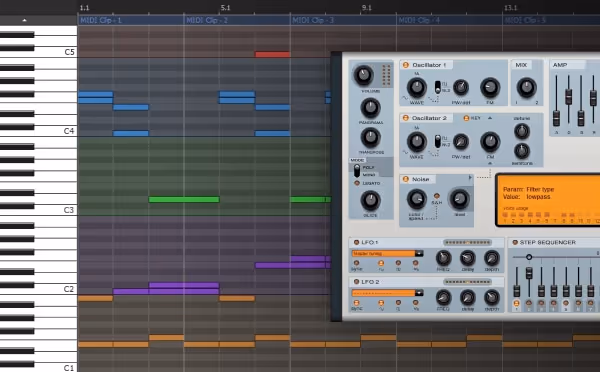This screenshot has width=600, height=372.
Task: Click the LED meter beside Volume knob
Action: point(386,75)
